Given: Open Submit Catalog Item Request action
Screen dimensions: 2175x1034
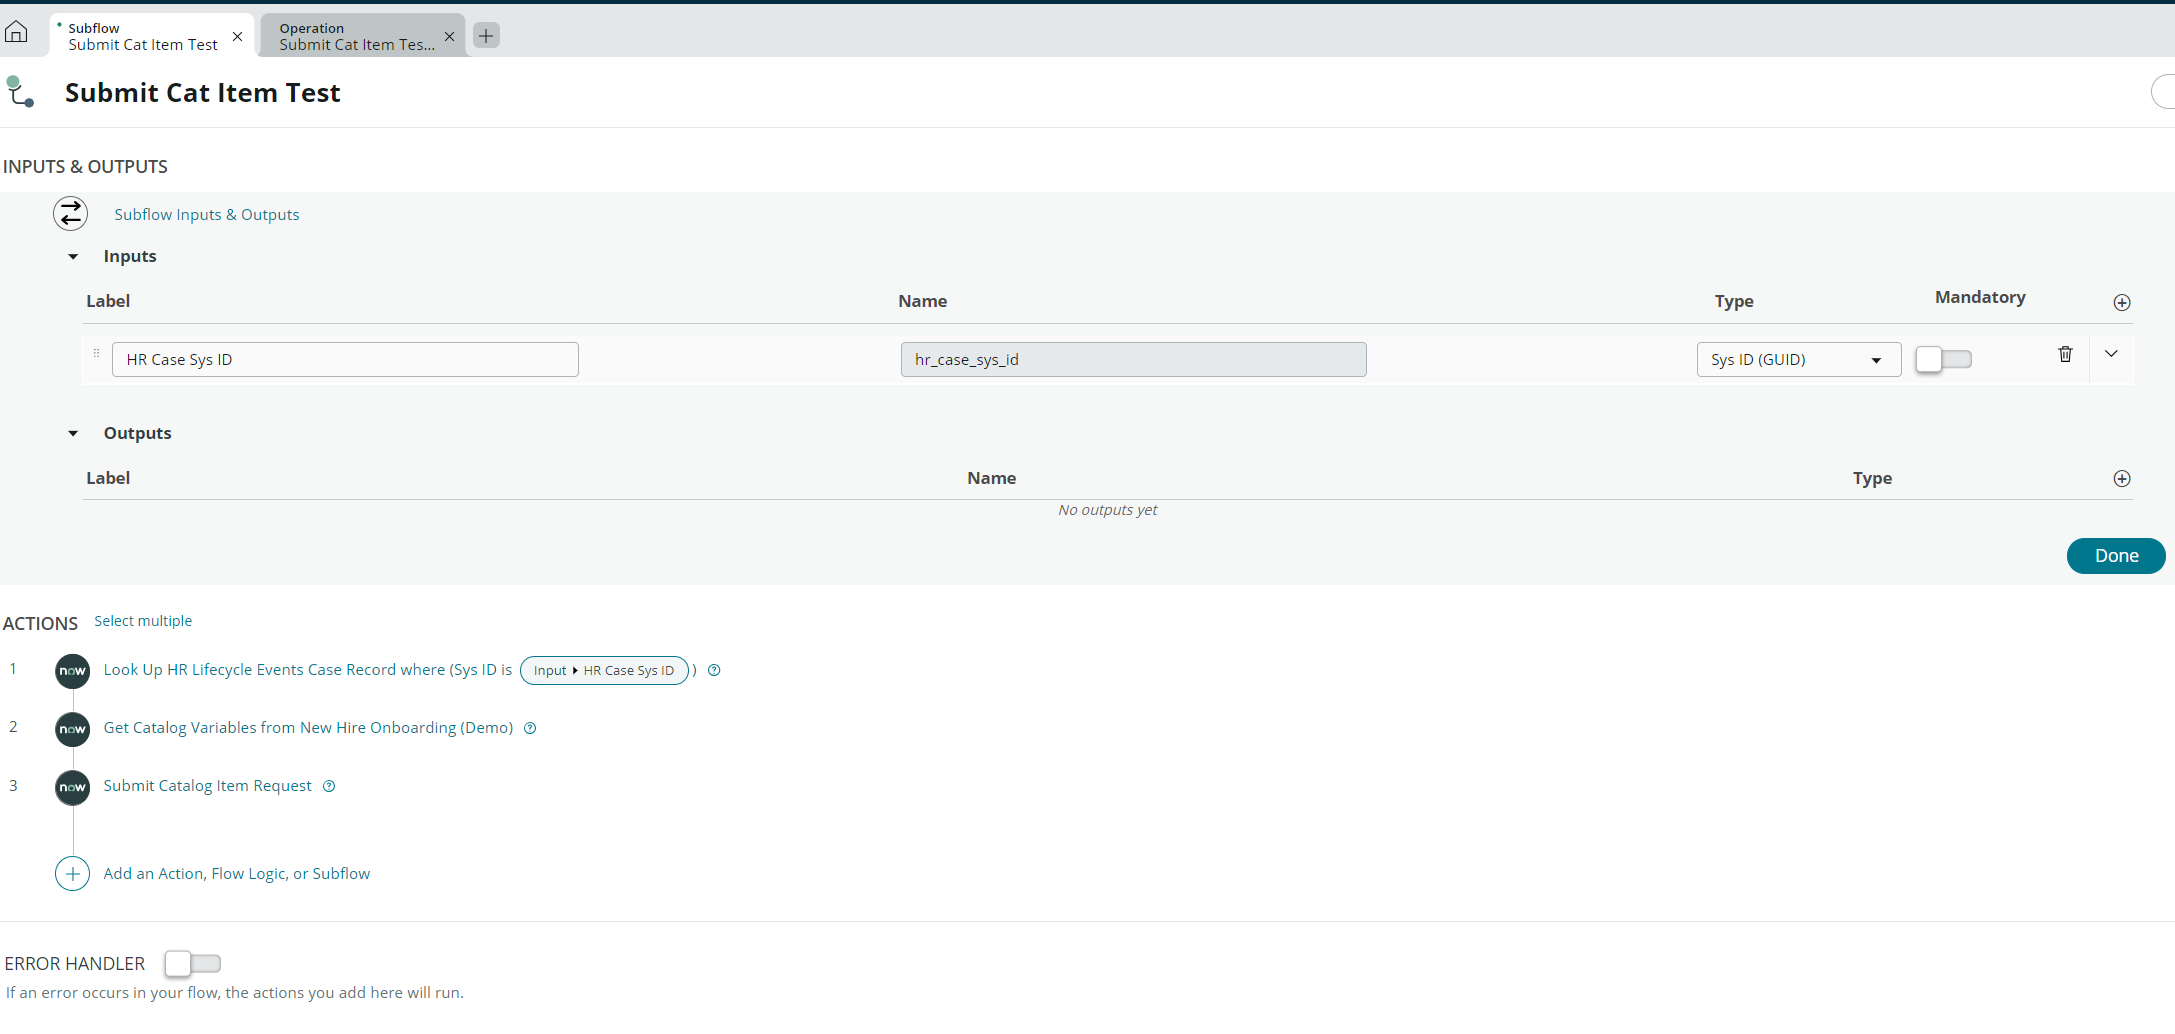Looking at the screenshot, I should point(207,786).
